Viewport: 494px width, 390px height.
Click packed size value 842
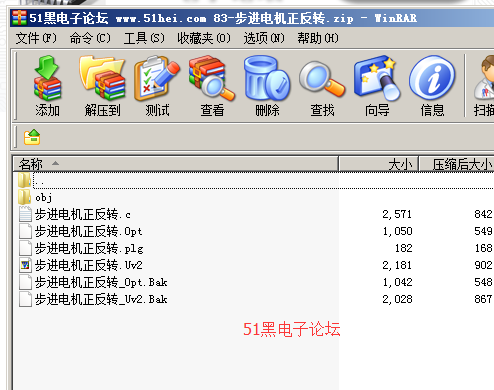[483, 214]
